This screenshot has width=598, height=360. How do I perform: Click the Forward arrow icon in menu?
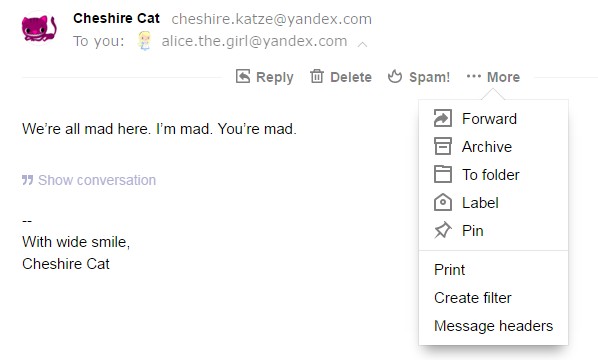443,118
